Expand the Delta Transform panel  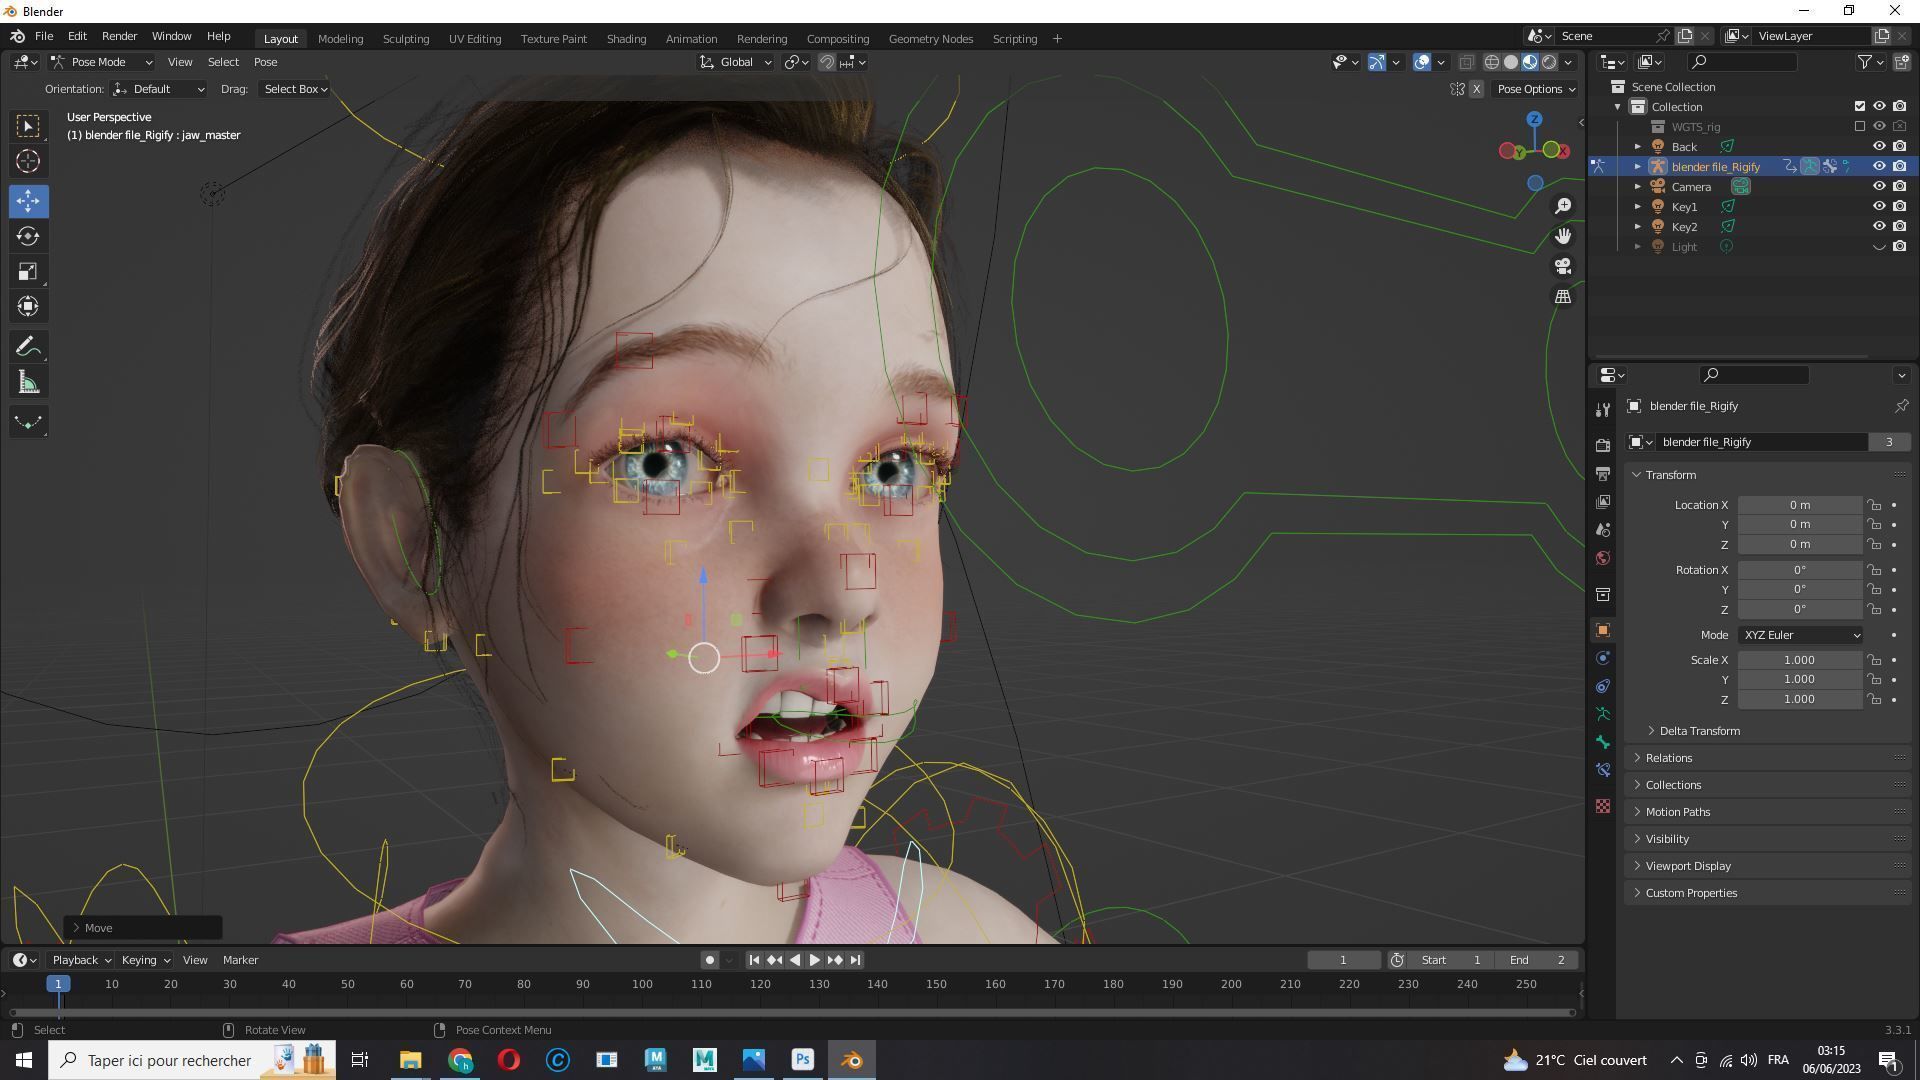point(1699,731)
